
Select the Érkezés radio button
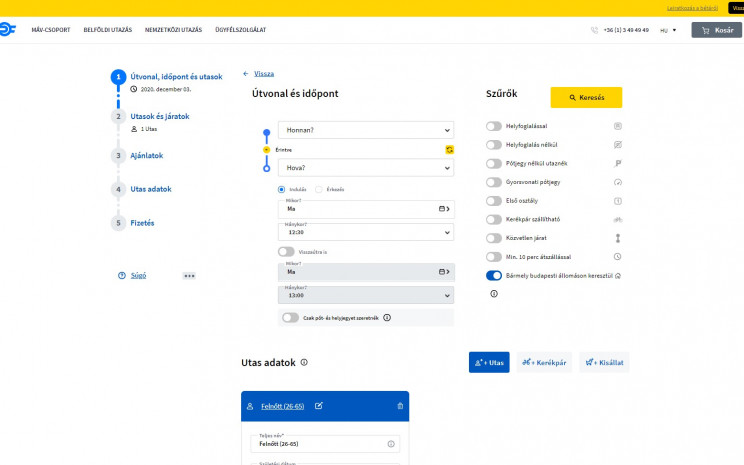coord(319,189)
